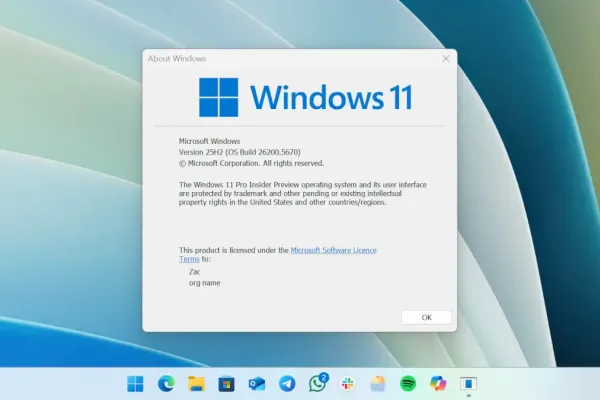Click the 'Microsoft Windows' text line
The height and width of the screenshot is (400, 600).
pos(209,141)
